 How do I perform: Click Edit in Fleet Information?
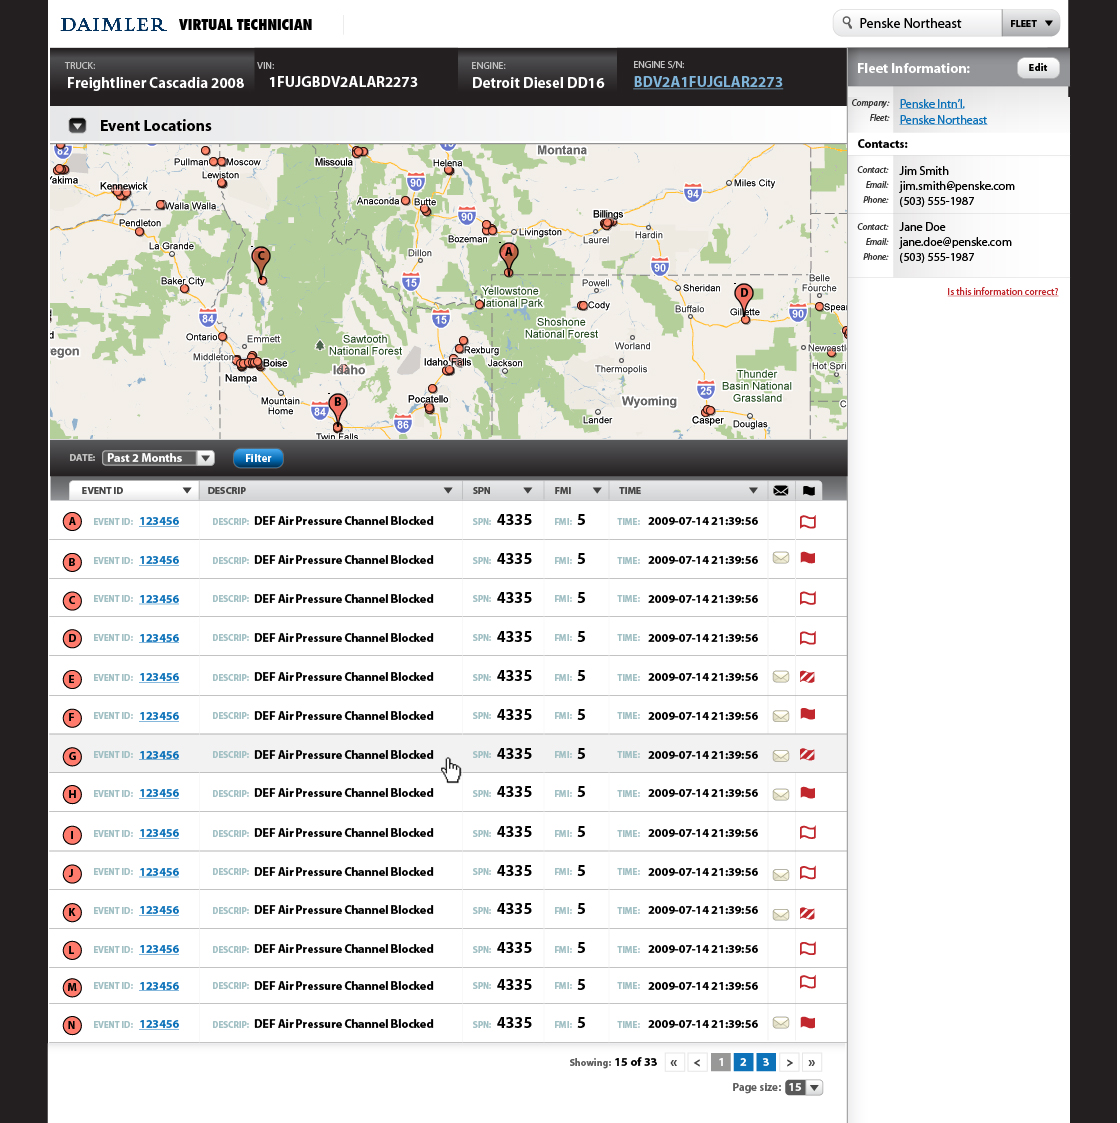click(1038, 67)
